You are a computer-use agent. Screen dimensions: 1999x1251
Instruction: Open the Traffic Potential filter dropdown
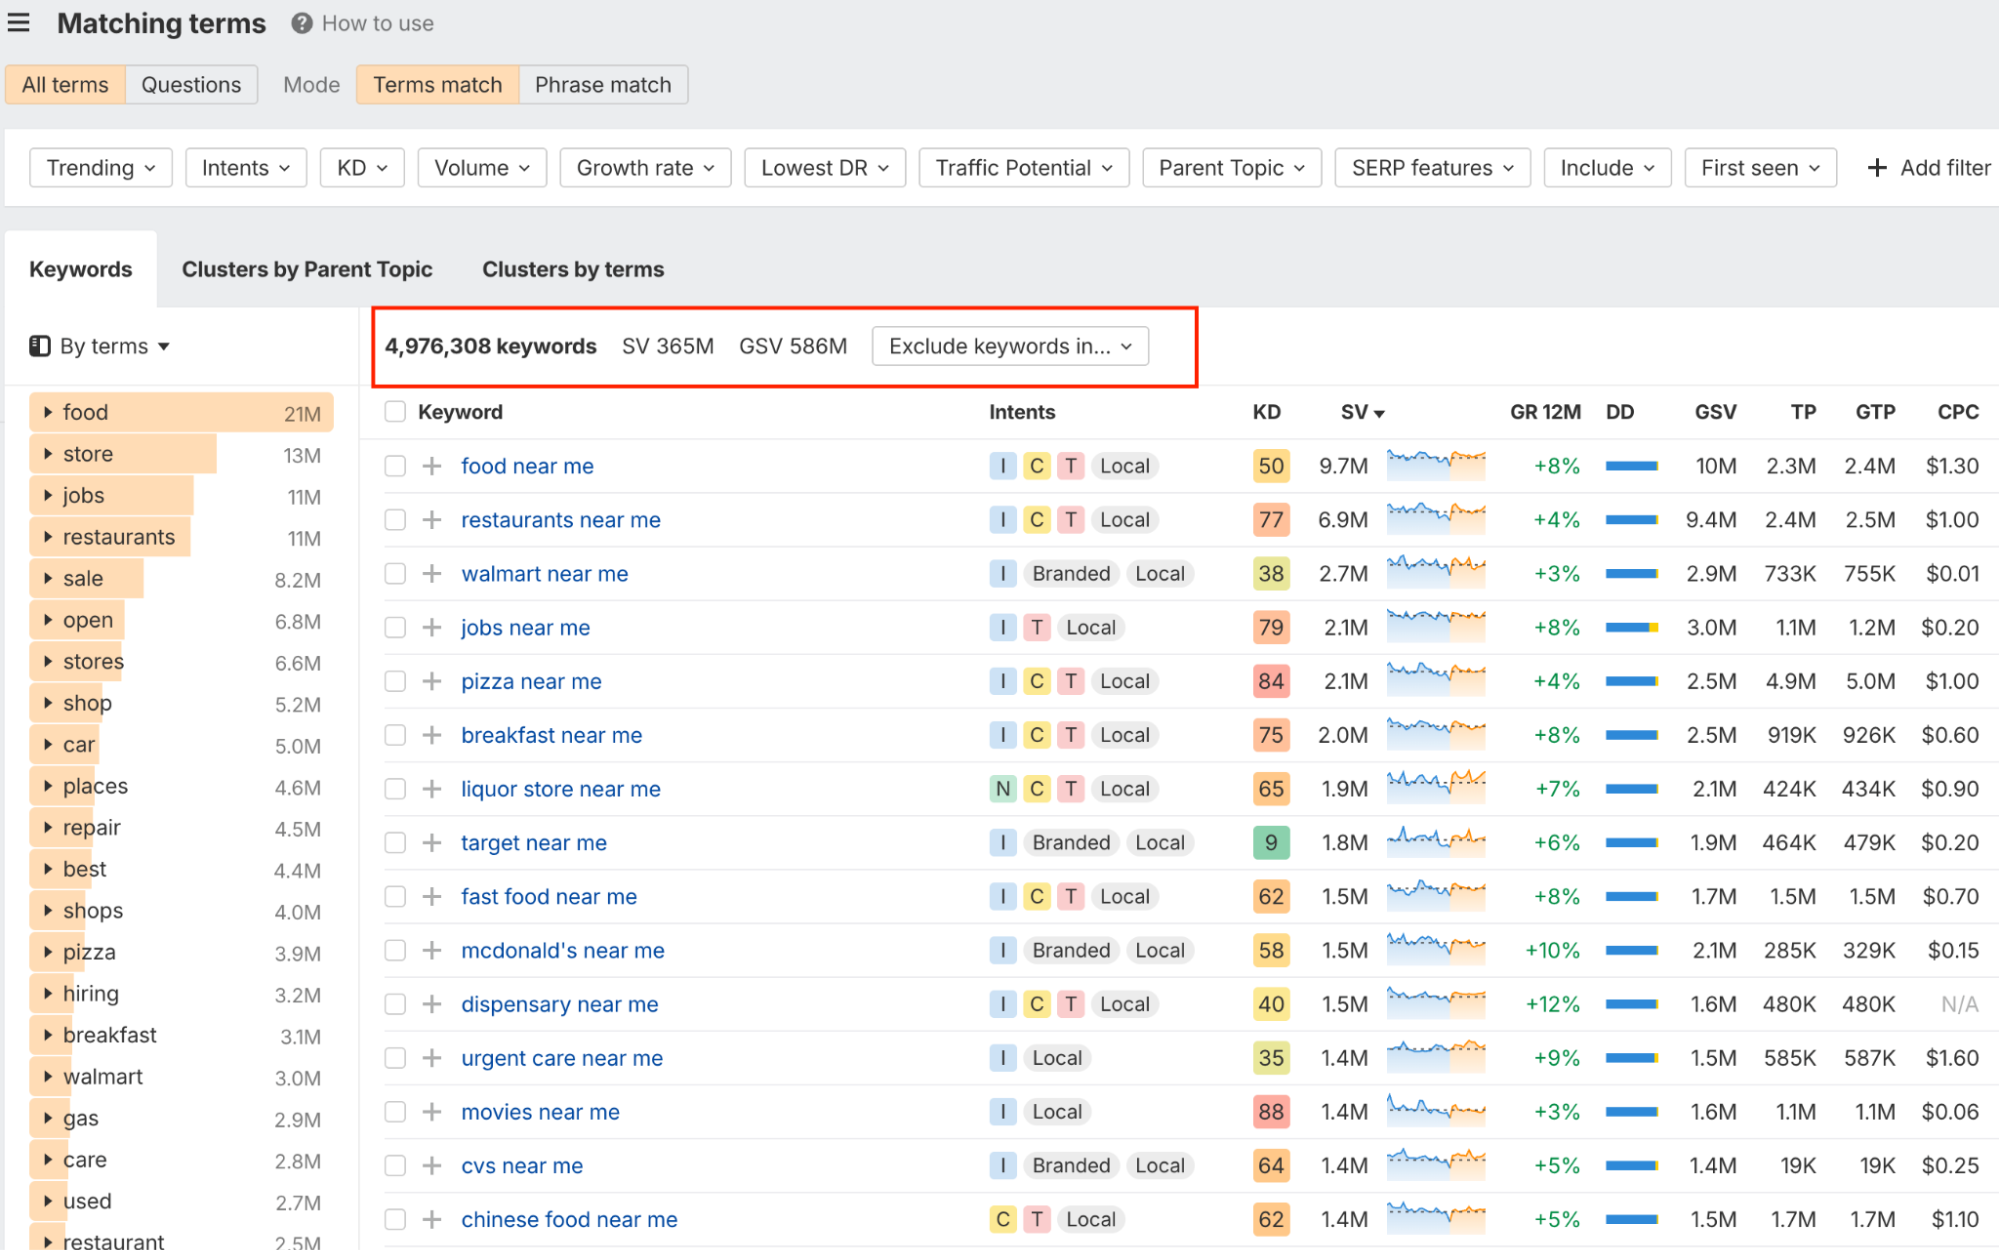1023,168
